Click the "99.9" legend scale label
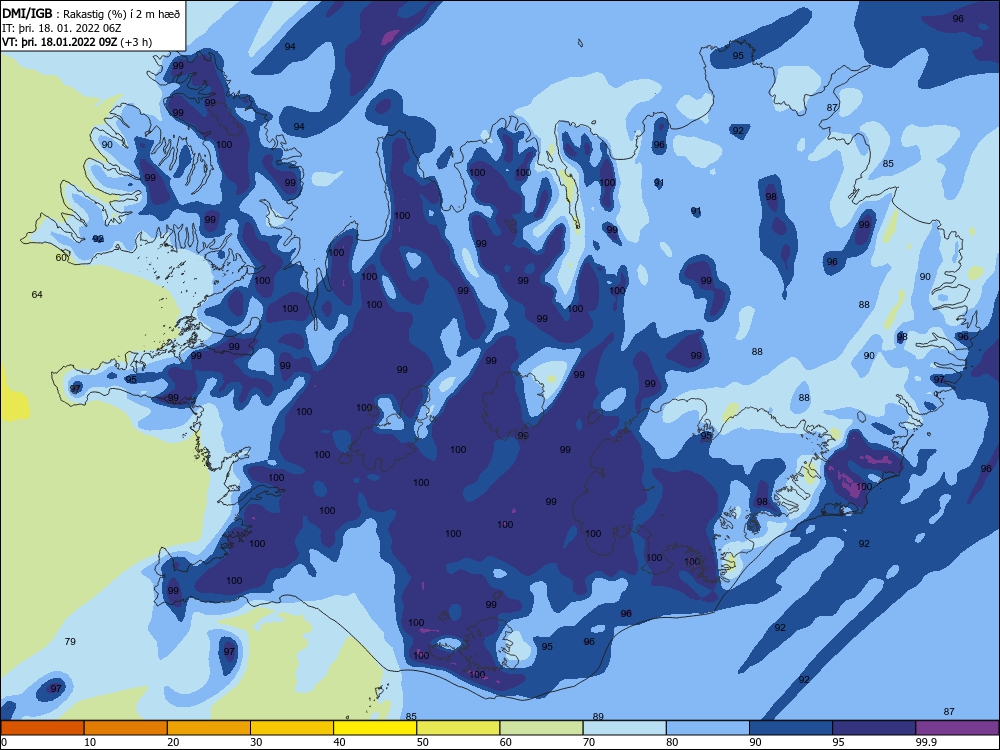This screenshot has height=750, width=1000. click(x=926, y=742)
